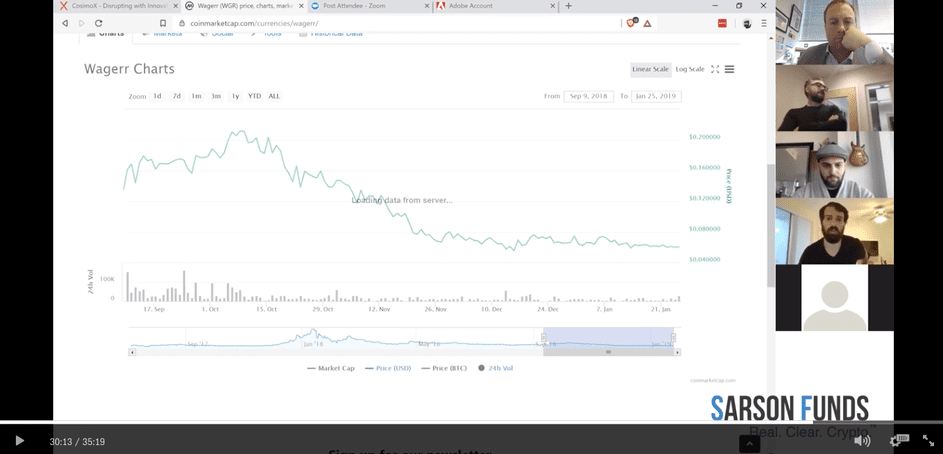Click the $0.200000 axis label
Image resolution: width=943 pixels, height=454 pixels.
click(x=704, y=137)
